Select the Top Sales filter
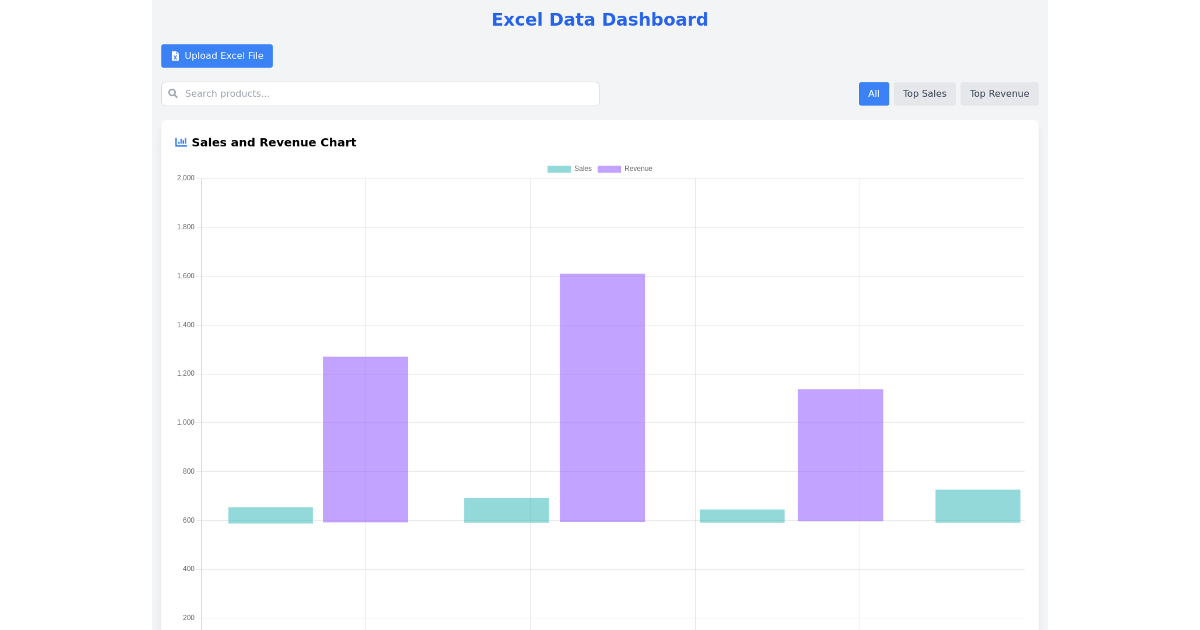Screen dimensions: 1200x630 tap(924, 93)
